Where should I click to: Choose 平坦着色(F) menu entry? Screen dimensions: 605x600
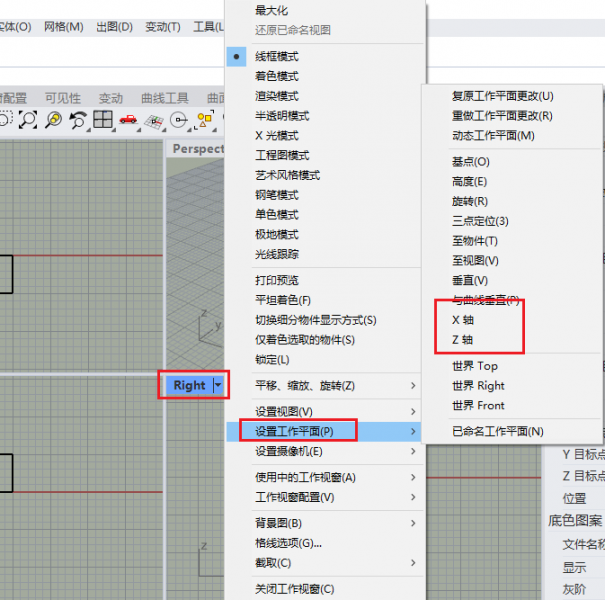[282, 300]
